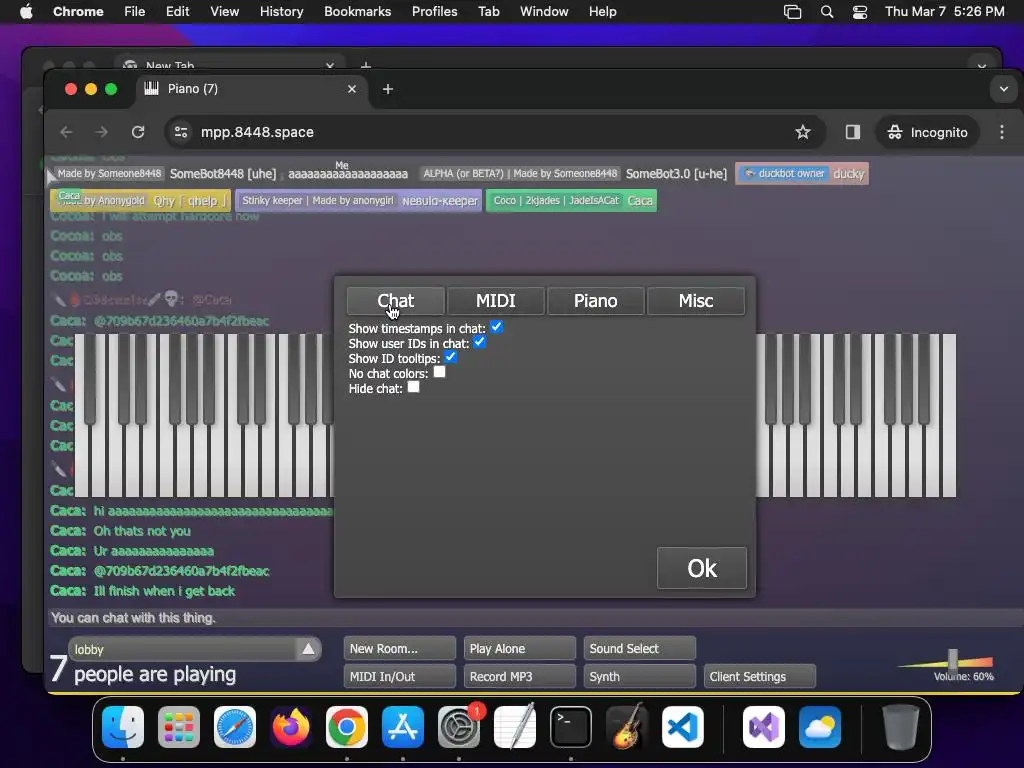
Task: Open the Profiles menu
Action: click(434, 12)
